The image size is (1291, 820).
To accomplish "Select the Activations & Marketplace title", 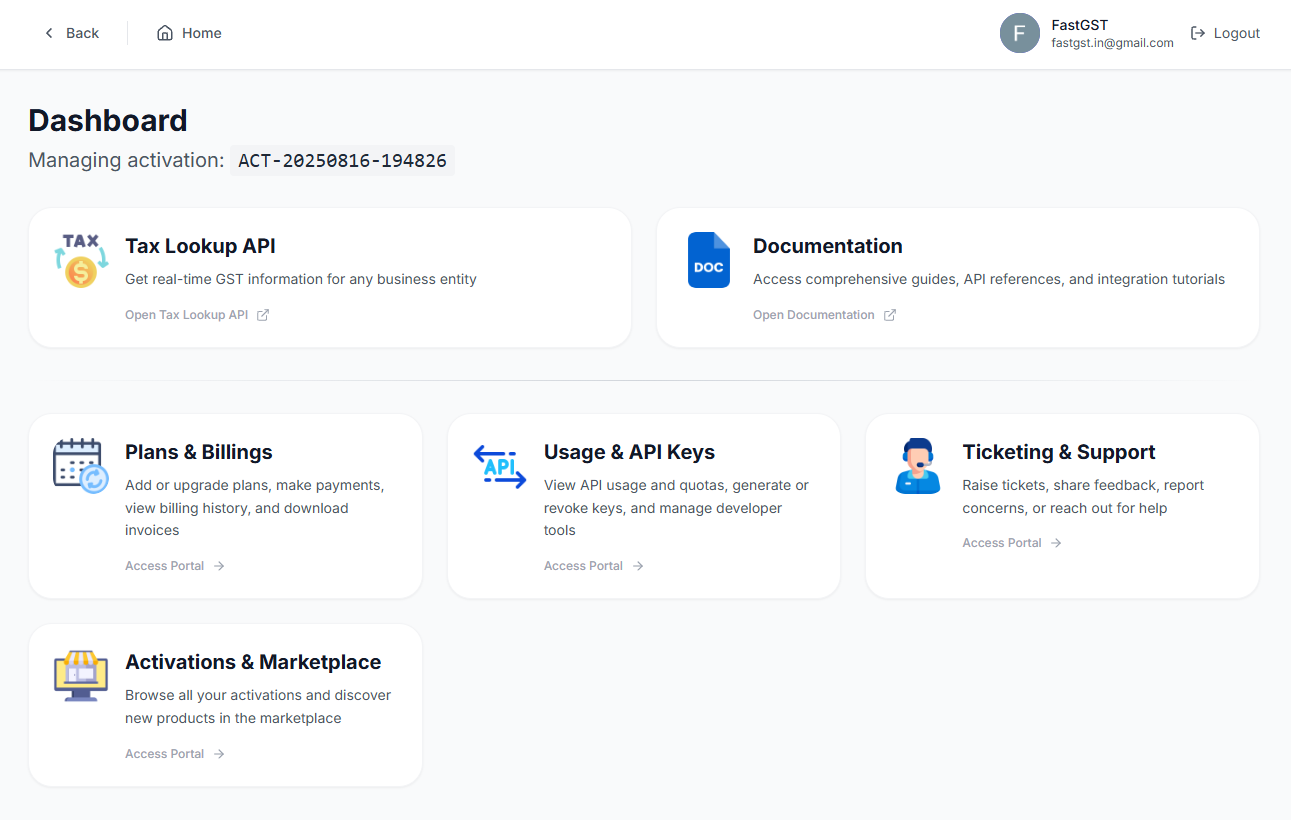I will [x=253, y=662].
